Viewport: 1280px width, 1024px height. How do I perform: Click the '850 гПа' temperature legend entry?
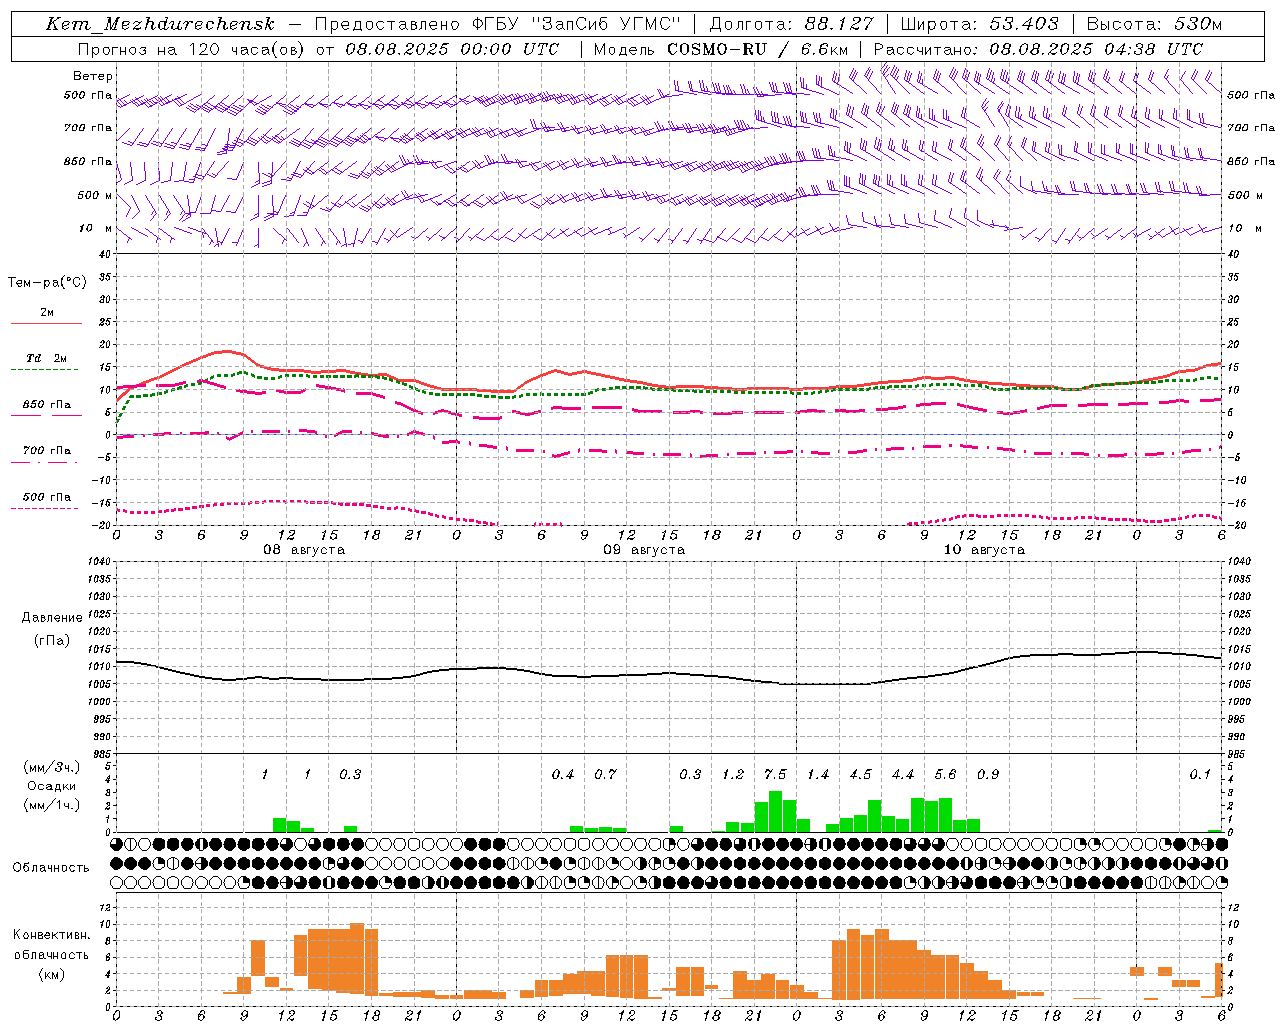pyautogui.click(x=47, y=404)
